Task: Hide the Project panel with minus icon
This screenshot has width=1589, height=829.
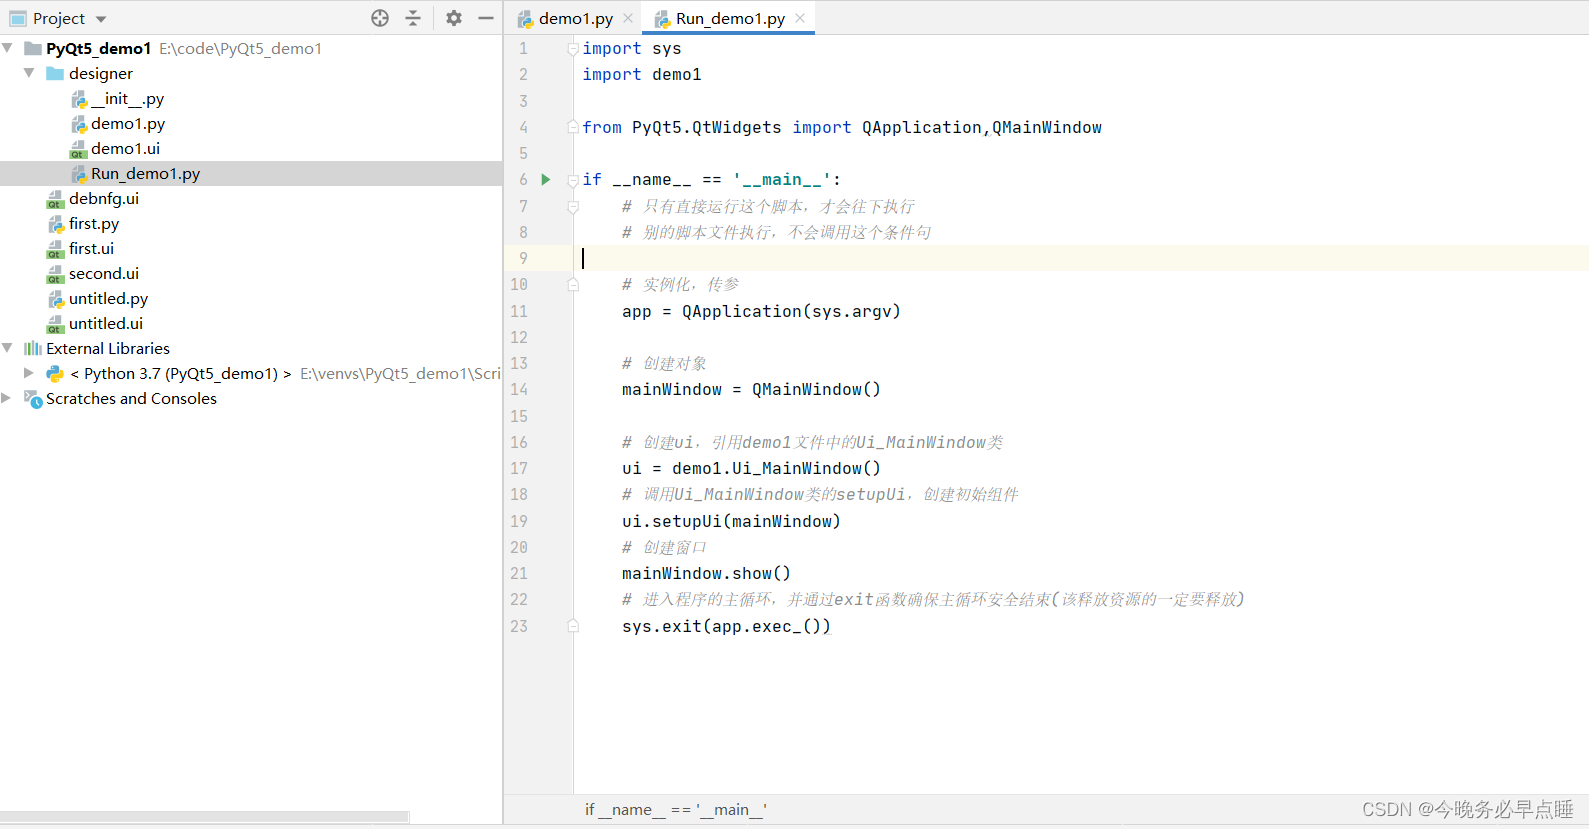Action: 486,18
